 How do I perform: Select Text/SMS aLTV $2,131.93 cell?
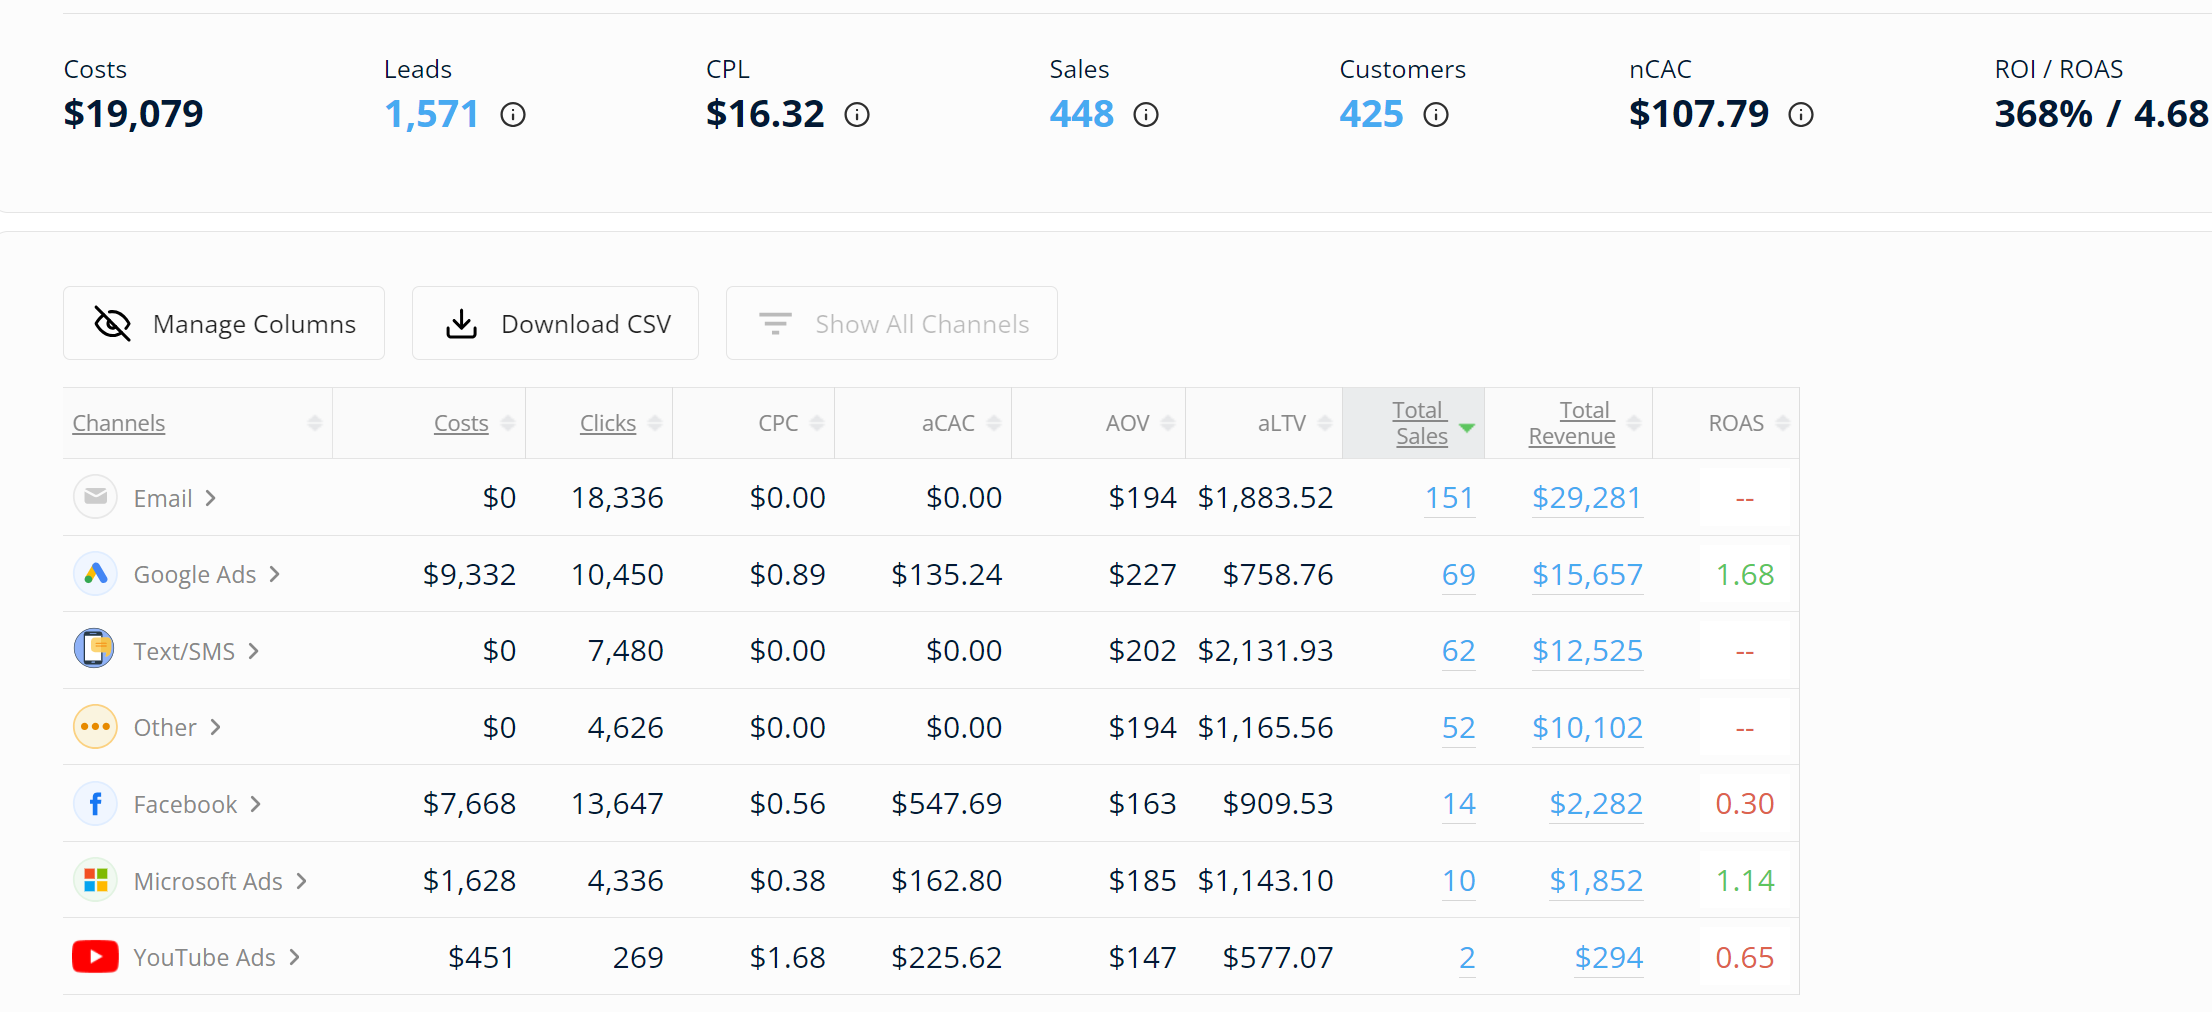[1265, 651]
